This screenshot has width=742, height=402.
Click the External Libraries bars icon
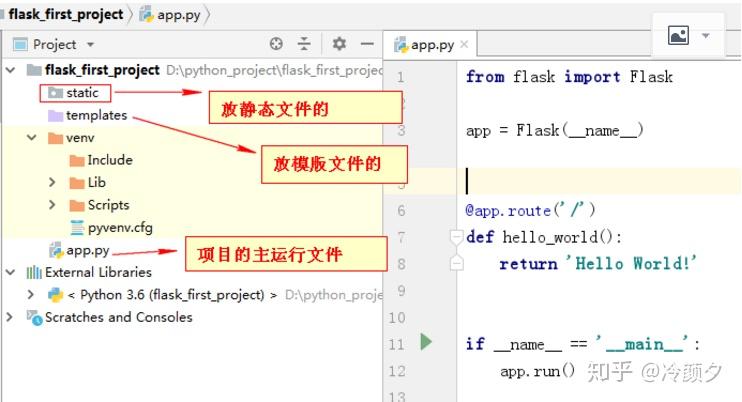point(34,272)
